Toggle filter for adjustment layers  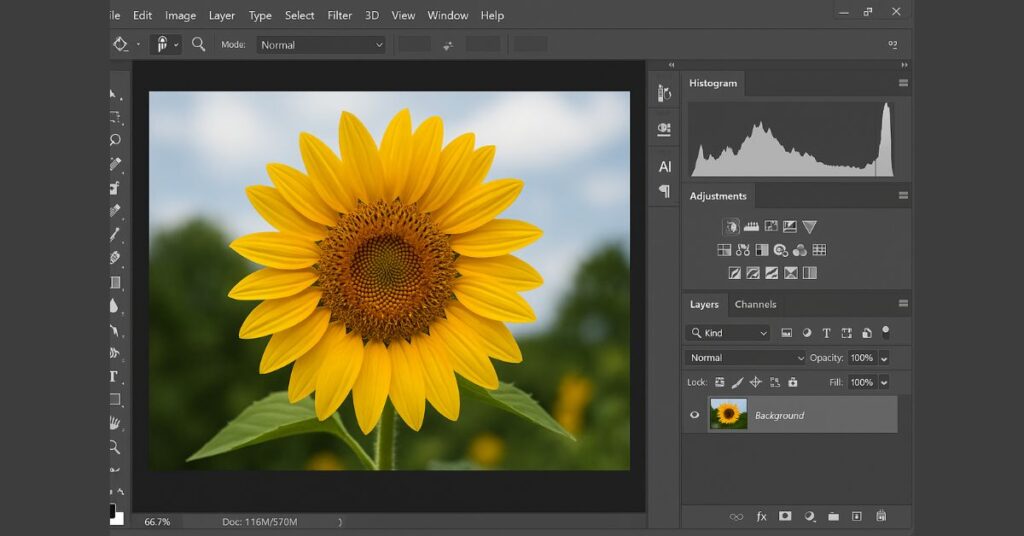tap(807, 333)
